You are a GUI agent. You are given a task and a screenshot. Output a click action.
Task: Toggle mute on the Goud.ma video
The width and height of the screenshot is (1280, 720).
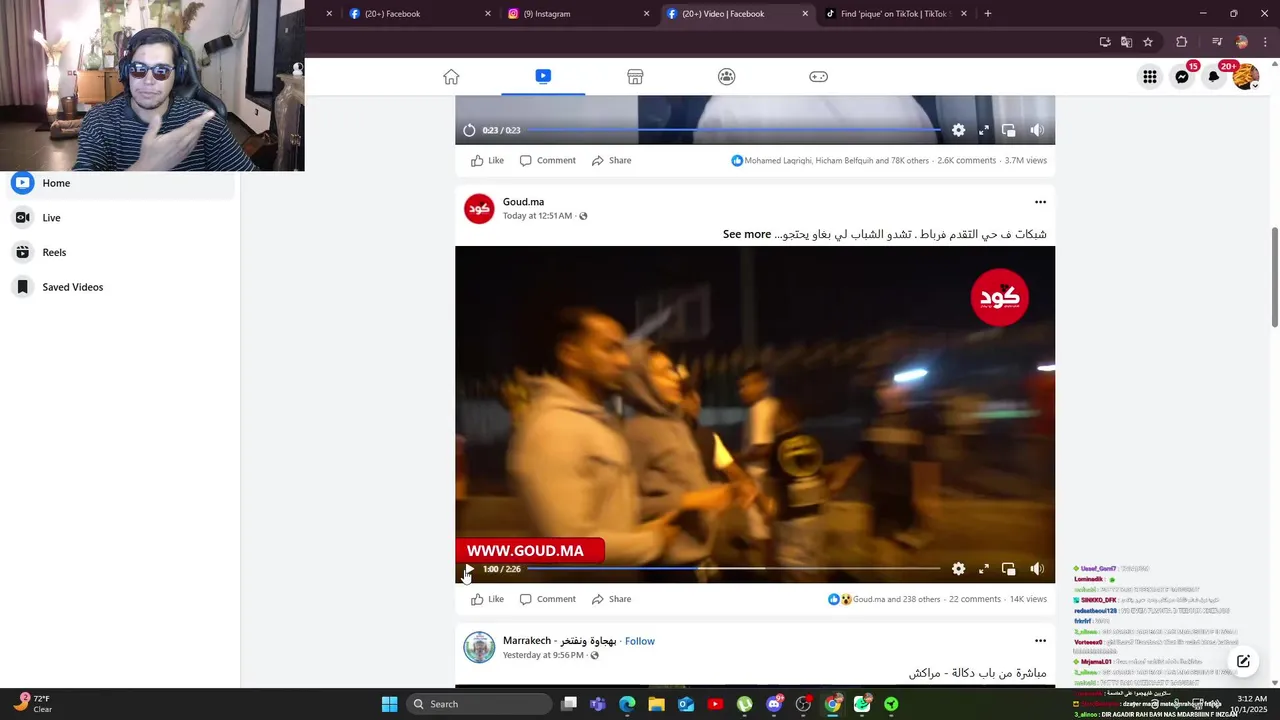point(1037,569)
